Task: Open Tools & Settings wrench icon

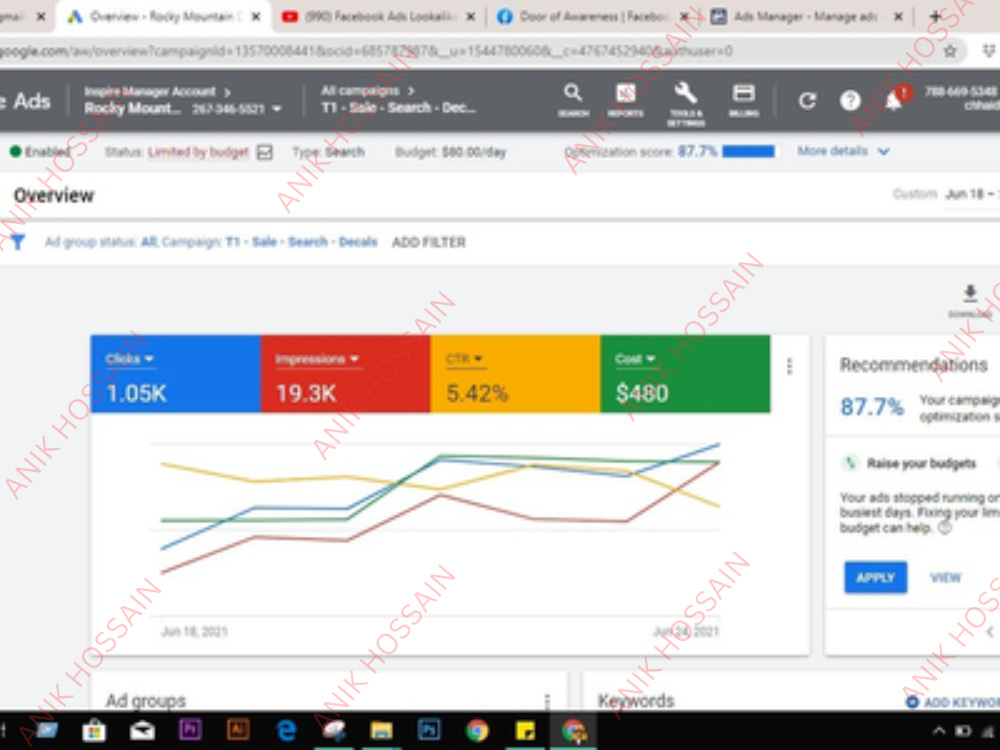Action: point(686,104)
